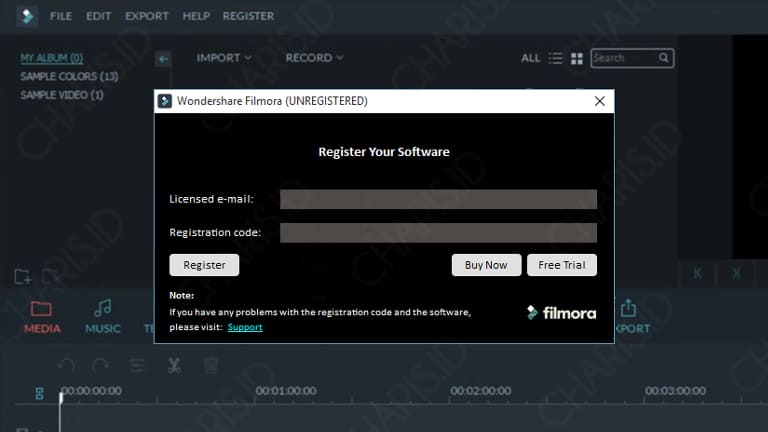Click the ALL filter label

point(530,58)
